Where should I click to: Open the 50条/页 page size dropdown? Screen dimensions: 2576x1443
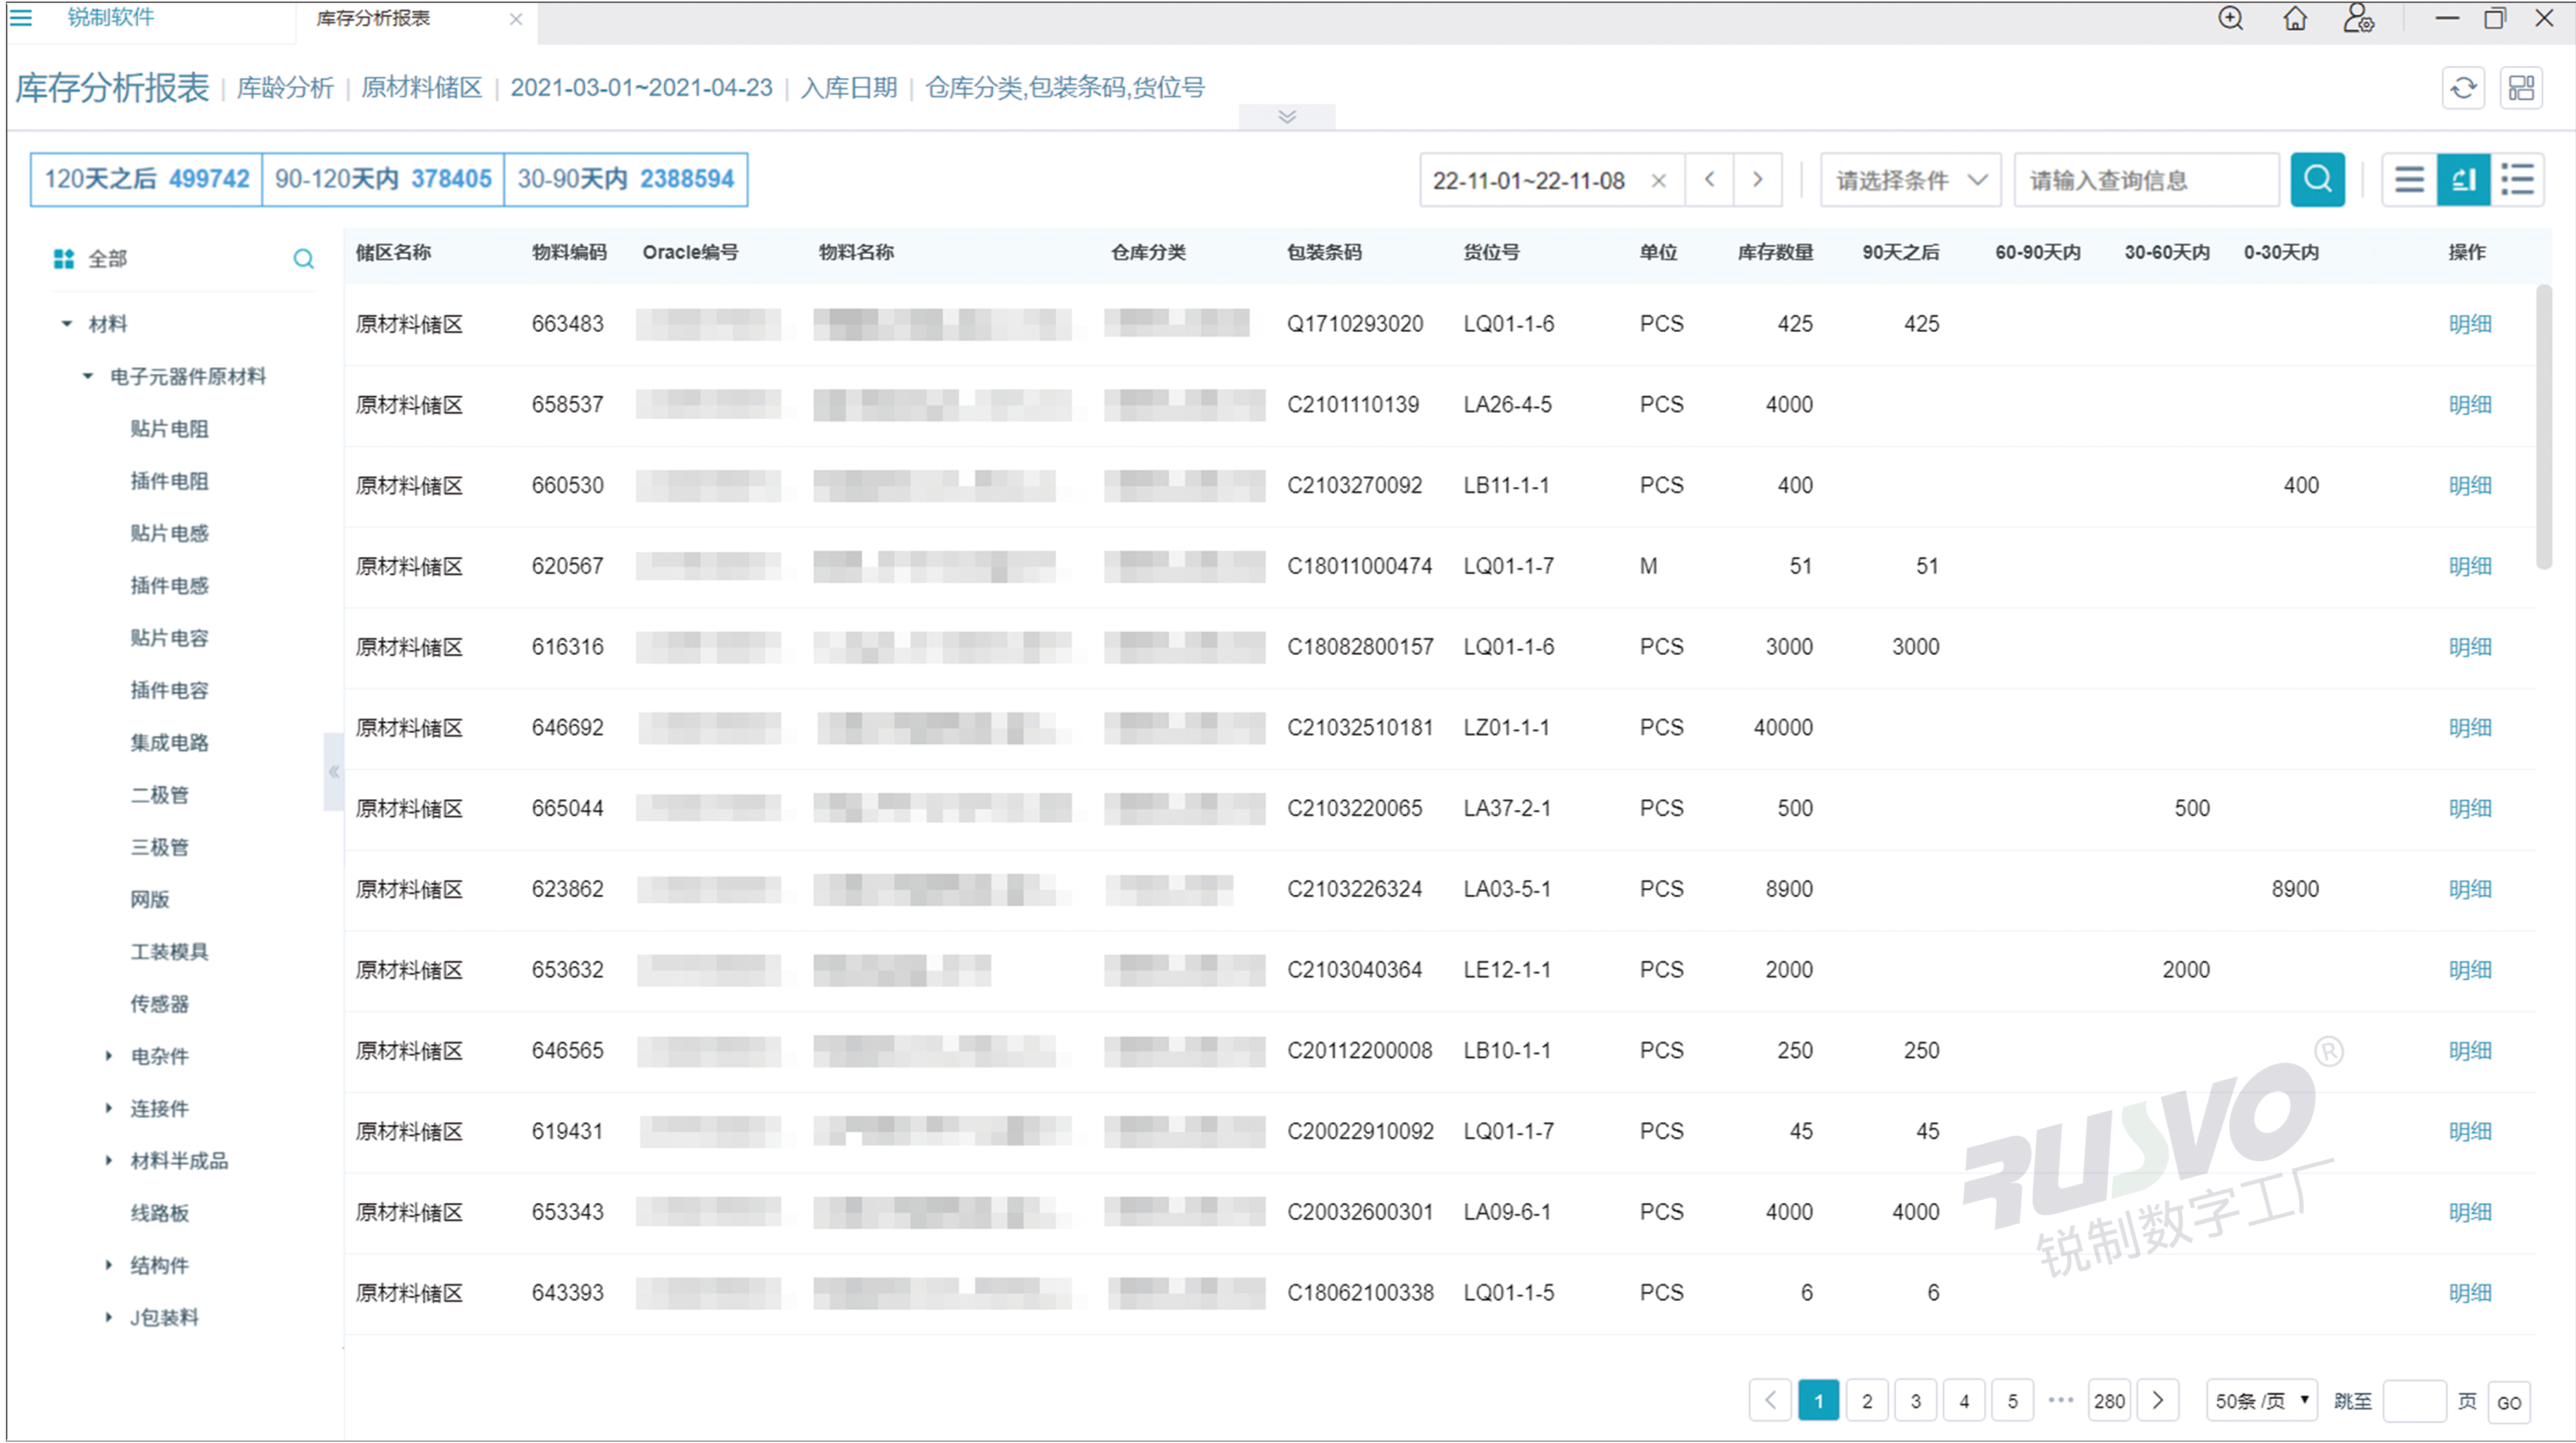pyautogui.click(x=2260, y=1401)
